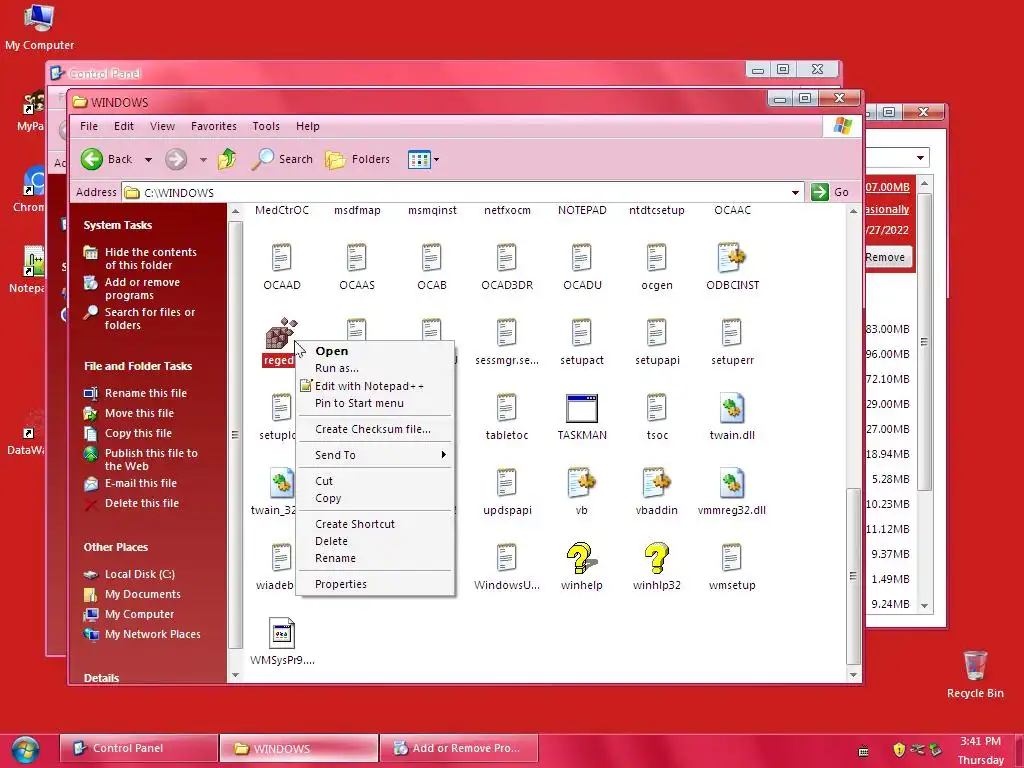Screen dimensions: 1024x768
Task: Expand the Send To submenu
Action: click(x=375, y=455)
